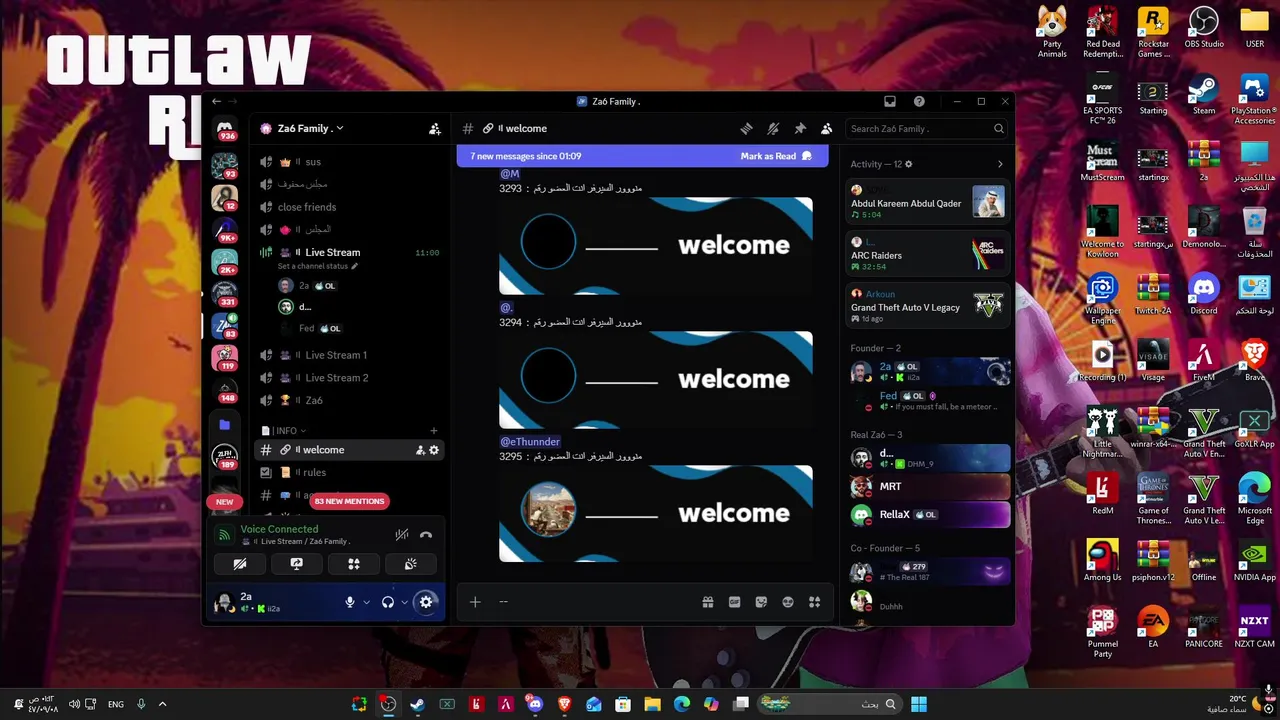Open member MRT in member list

pos(928,487)
